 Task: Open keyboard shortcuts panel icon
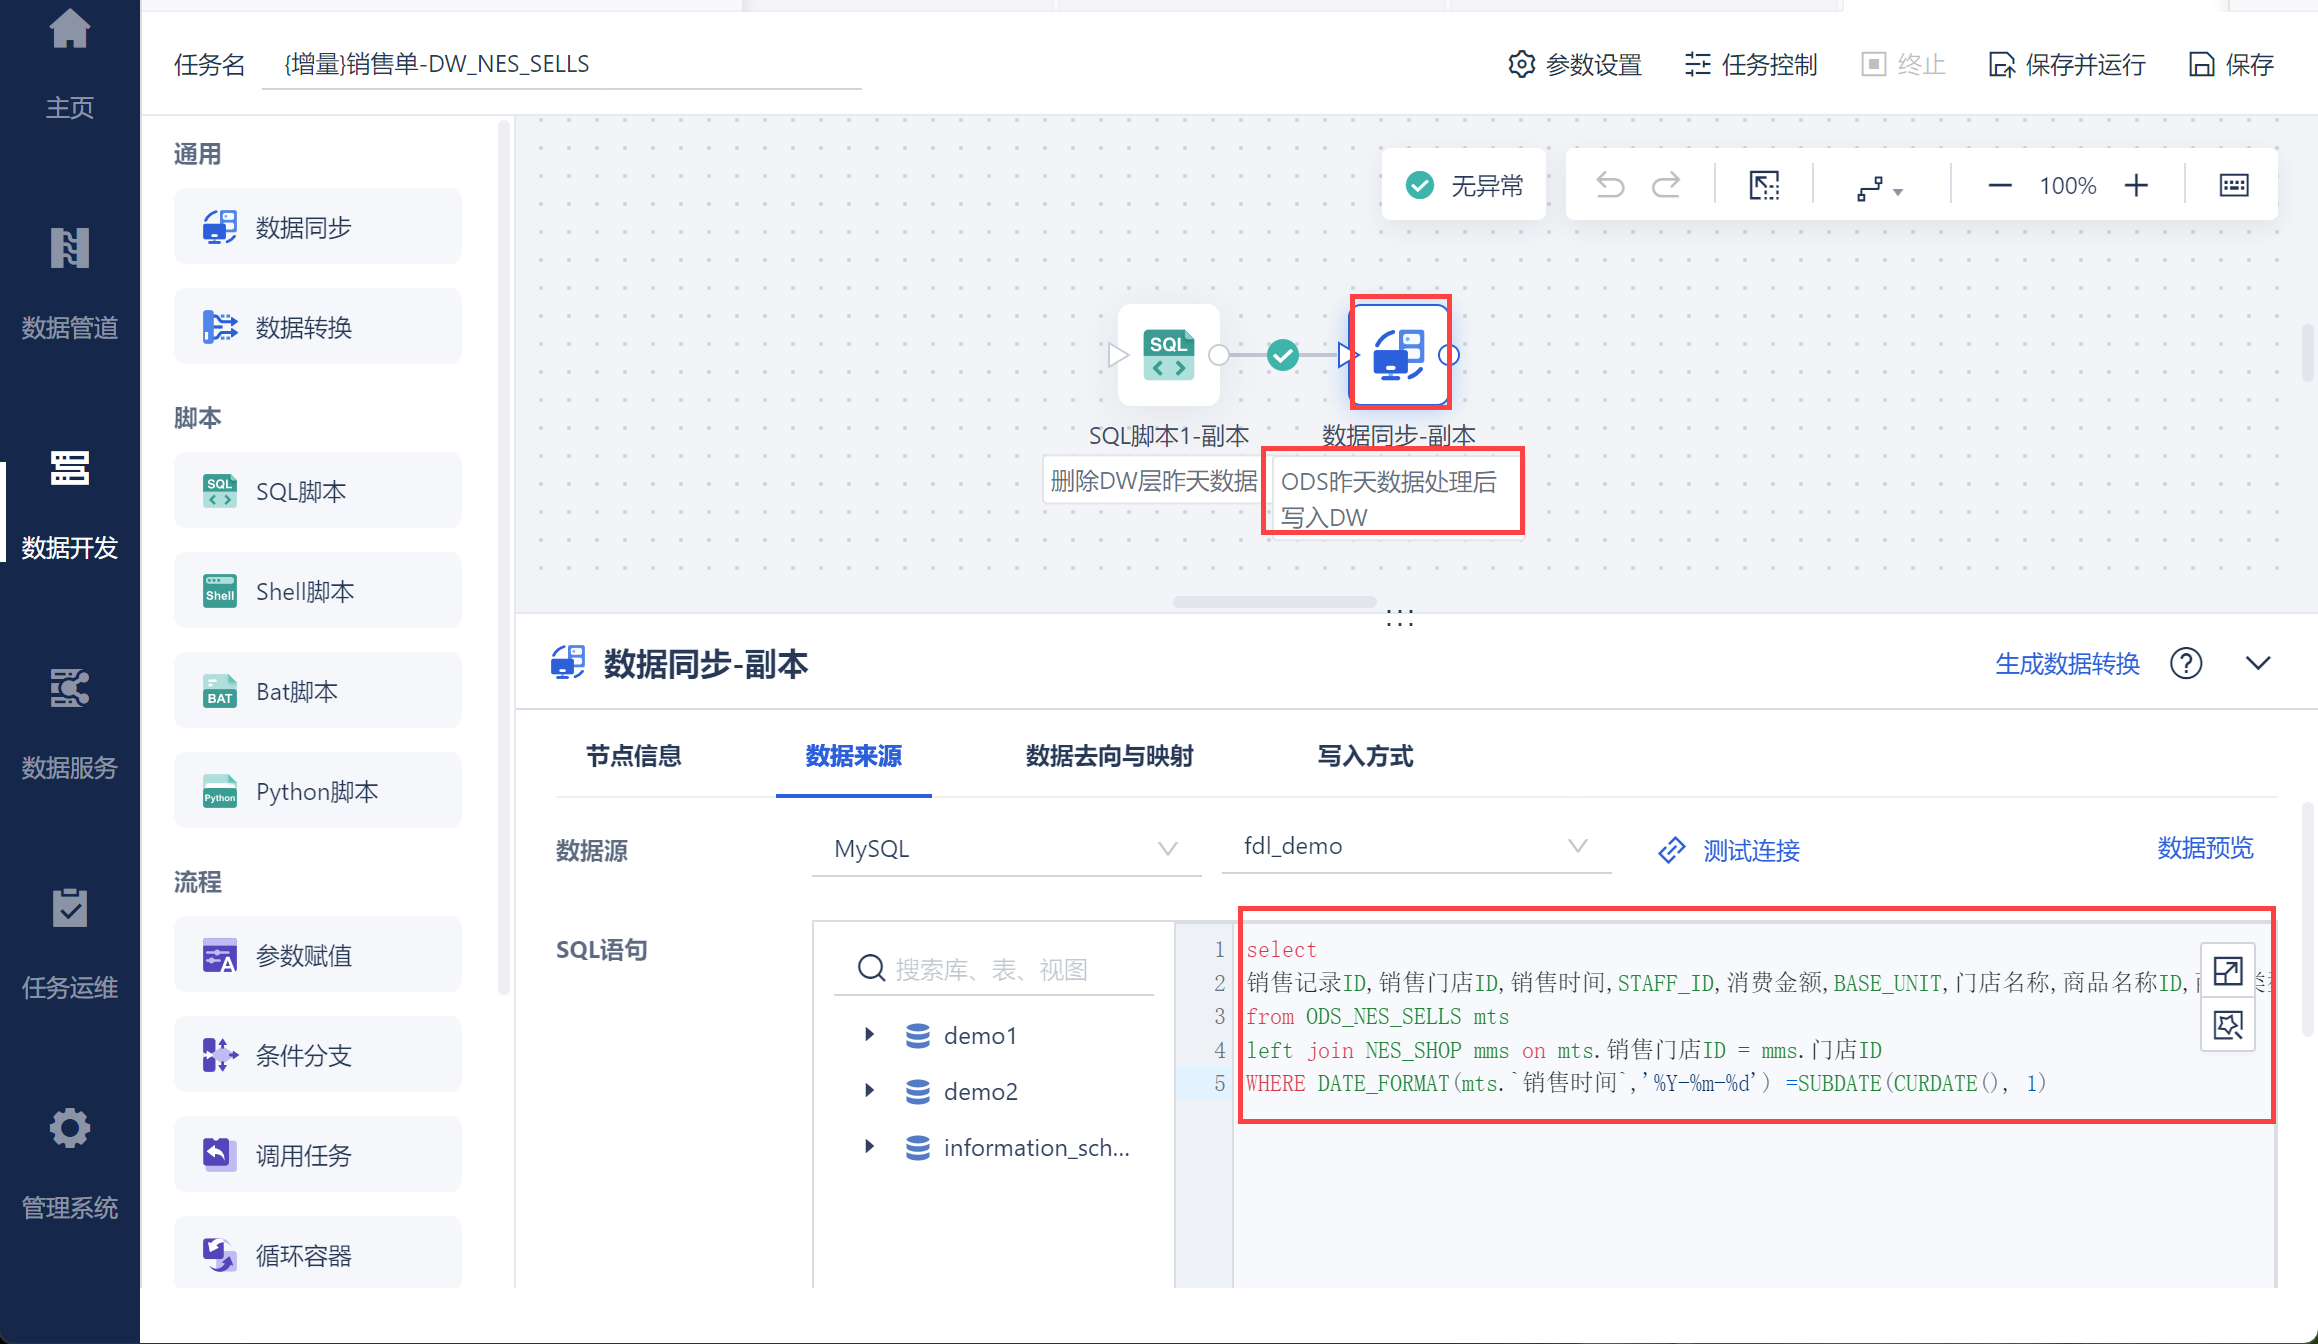[x=2234, y=185]
